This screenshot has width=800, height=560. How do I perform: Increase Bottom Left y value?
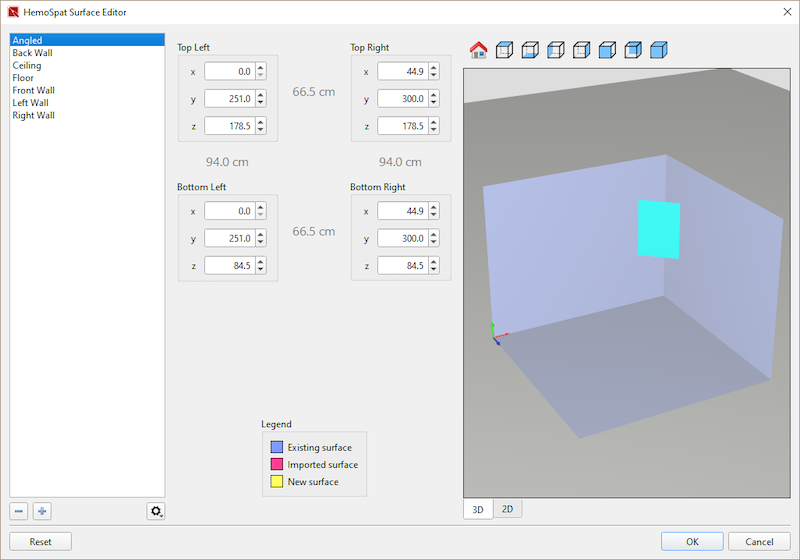tap(261, 235)
